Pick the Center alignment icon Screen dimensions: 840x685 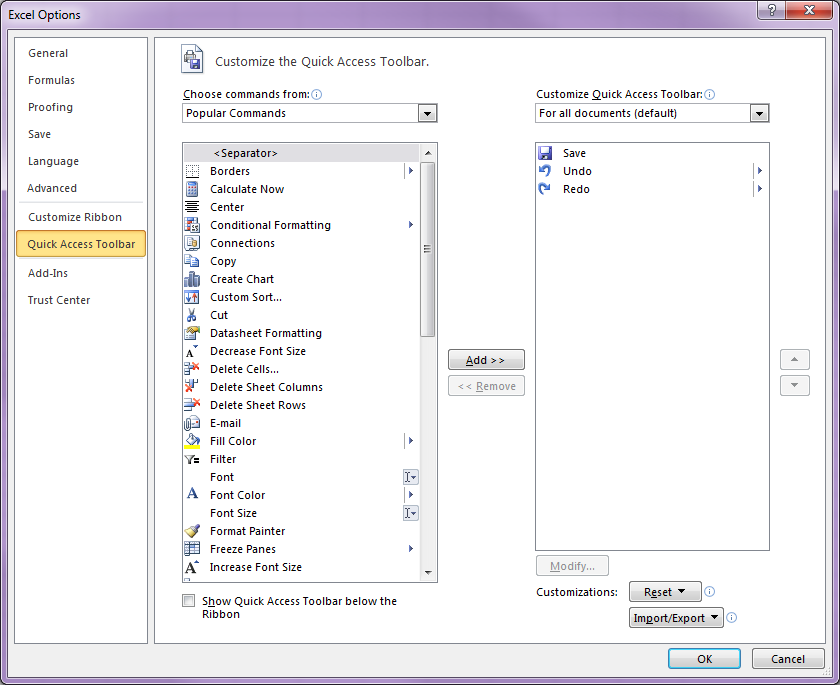point(192,207)
